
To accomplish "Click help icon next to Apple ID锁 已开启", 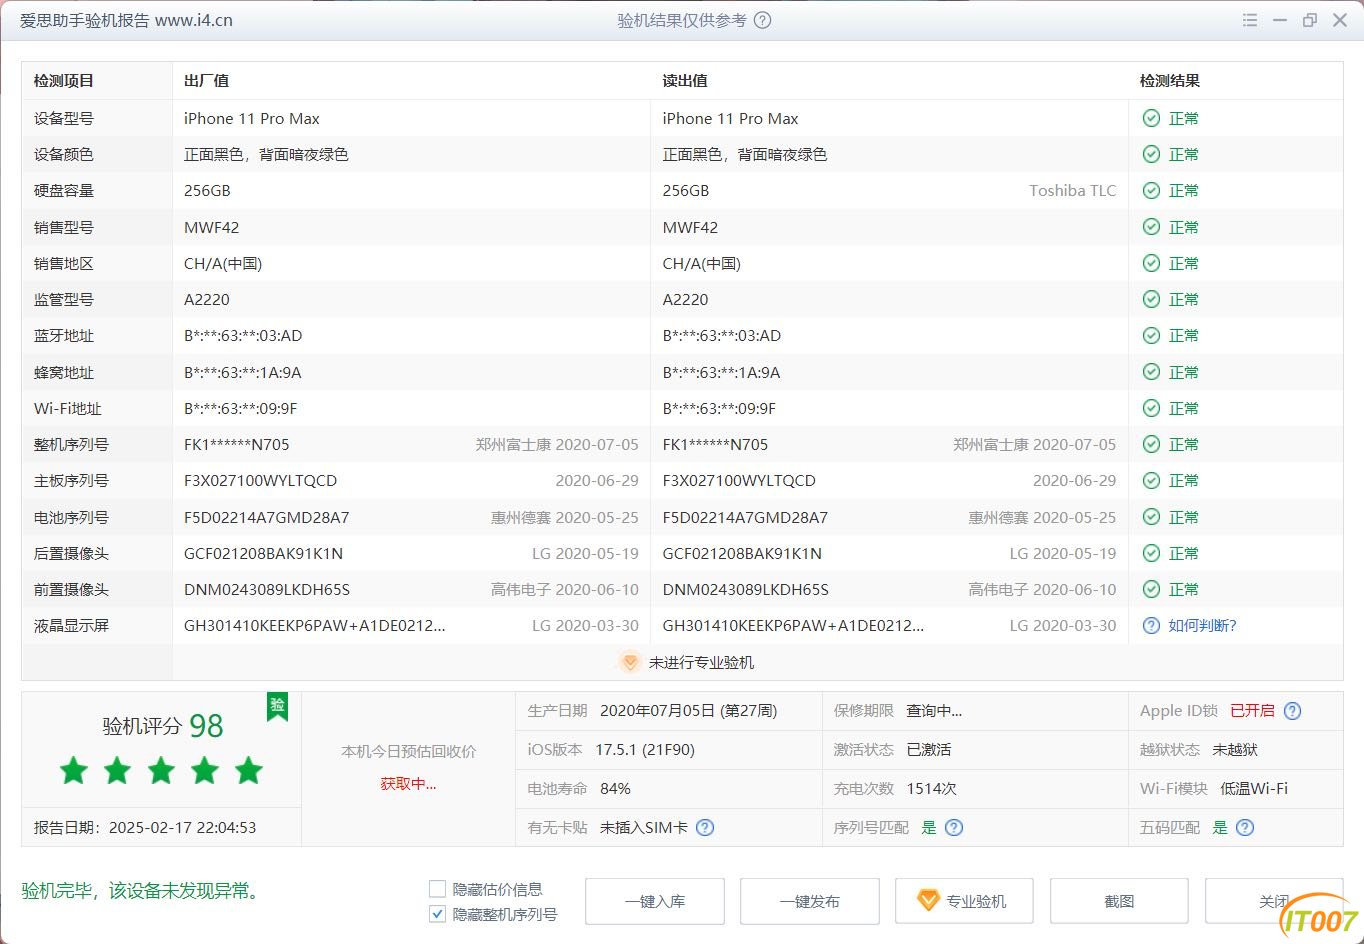I will (1292, 711).
